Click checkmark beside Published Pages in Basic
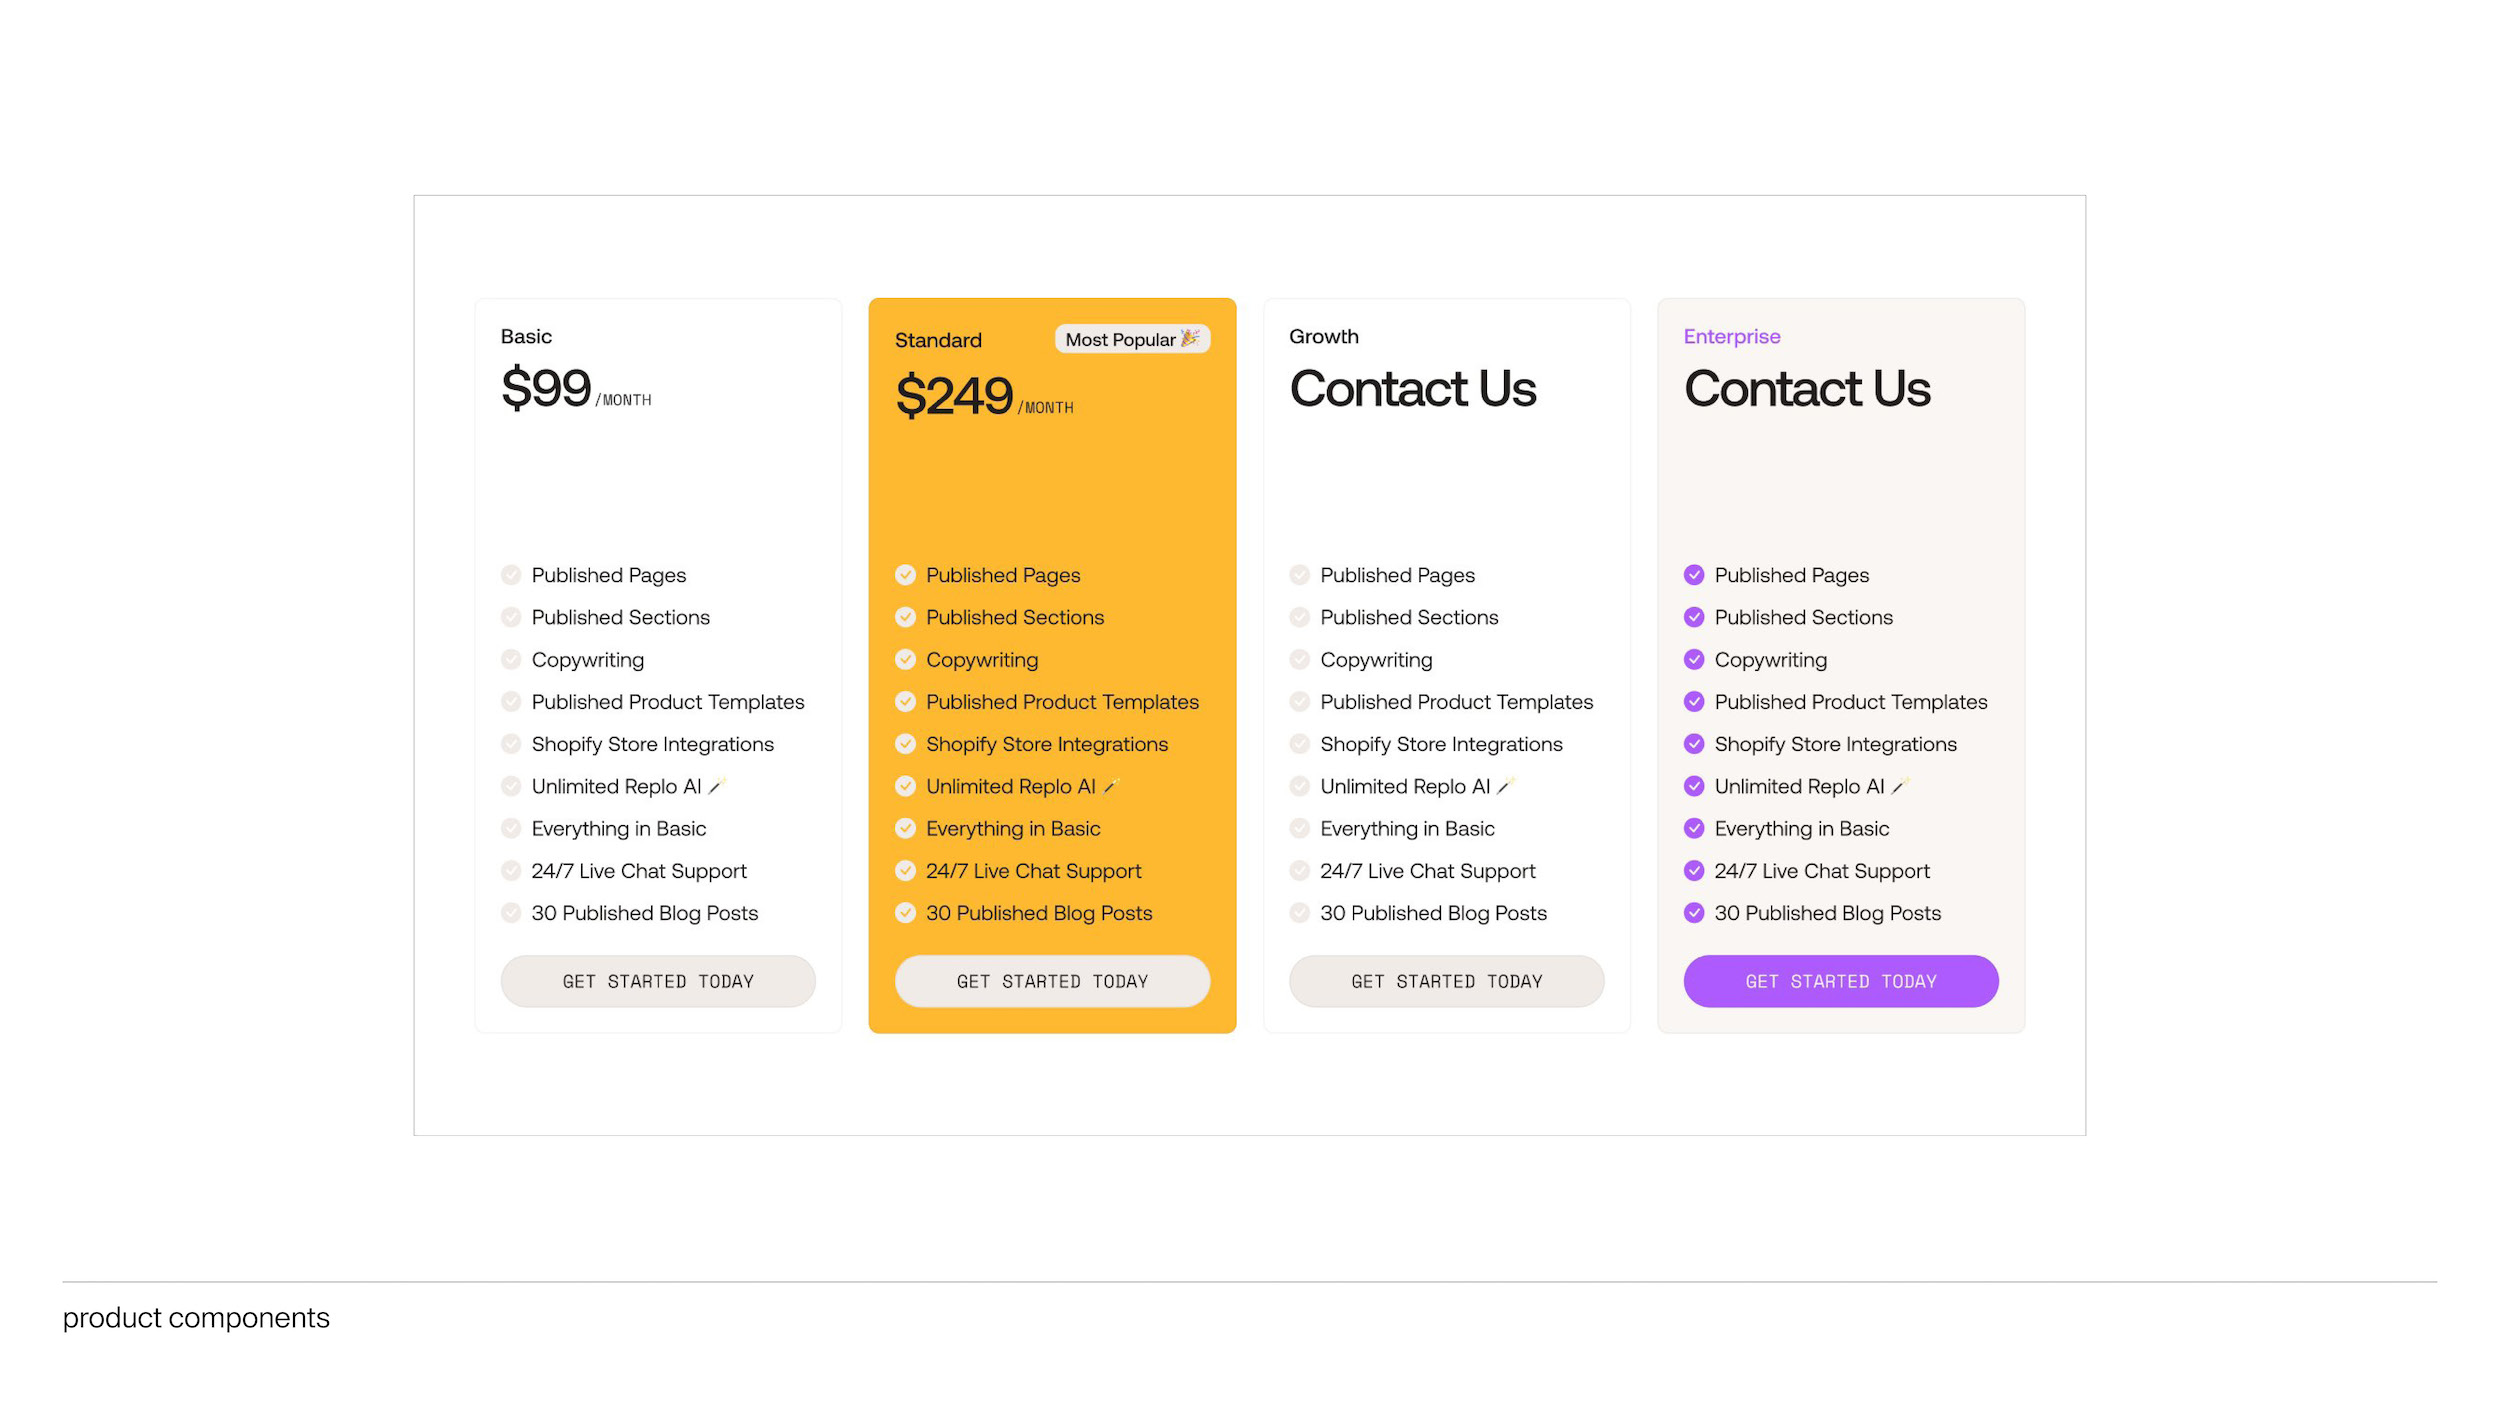Viewport: 2500px width, 1406px height. pyautogui.click(x=511, y=575)
